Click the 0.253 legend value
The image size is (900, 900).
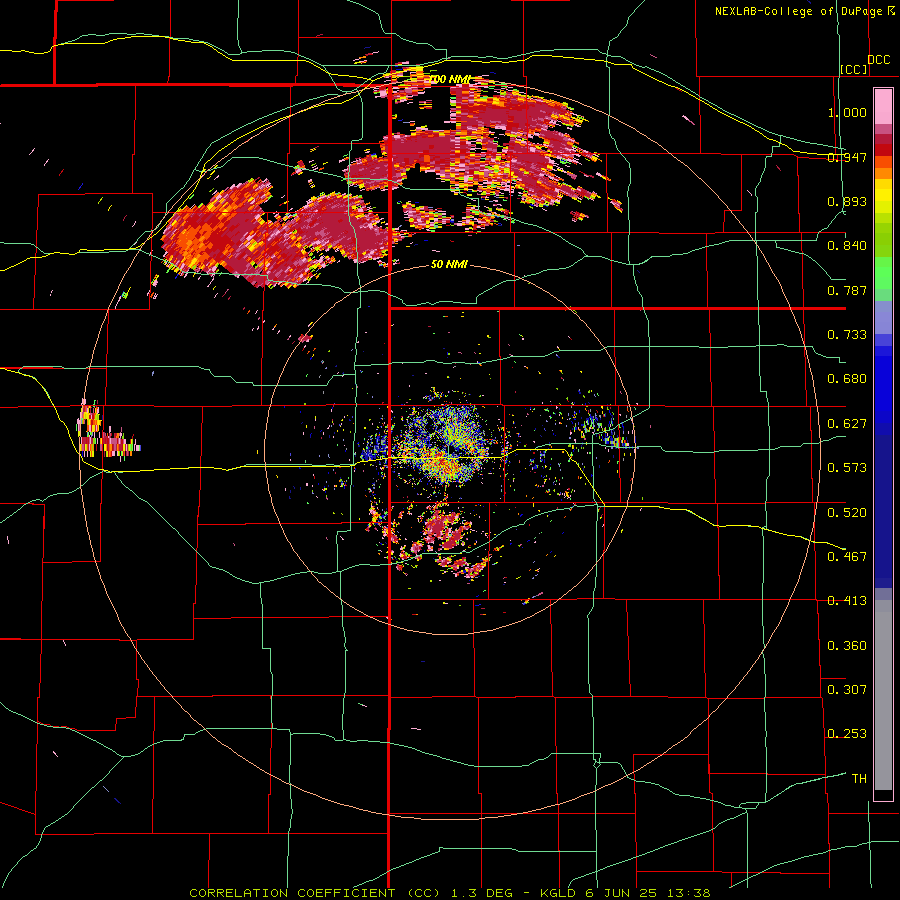[x=847, y=734]
